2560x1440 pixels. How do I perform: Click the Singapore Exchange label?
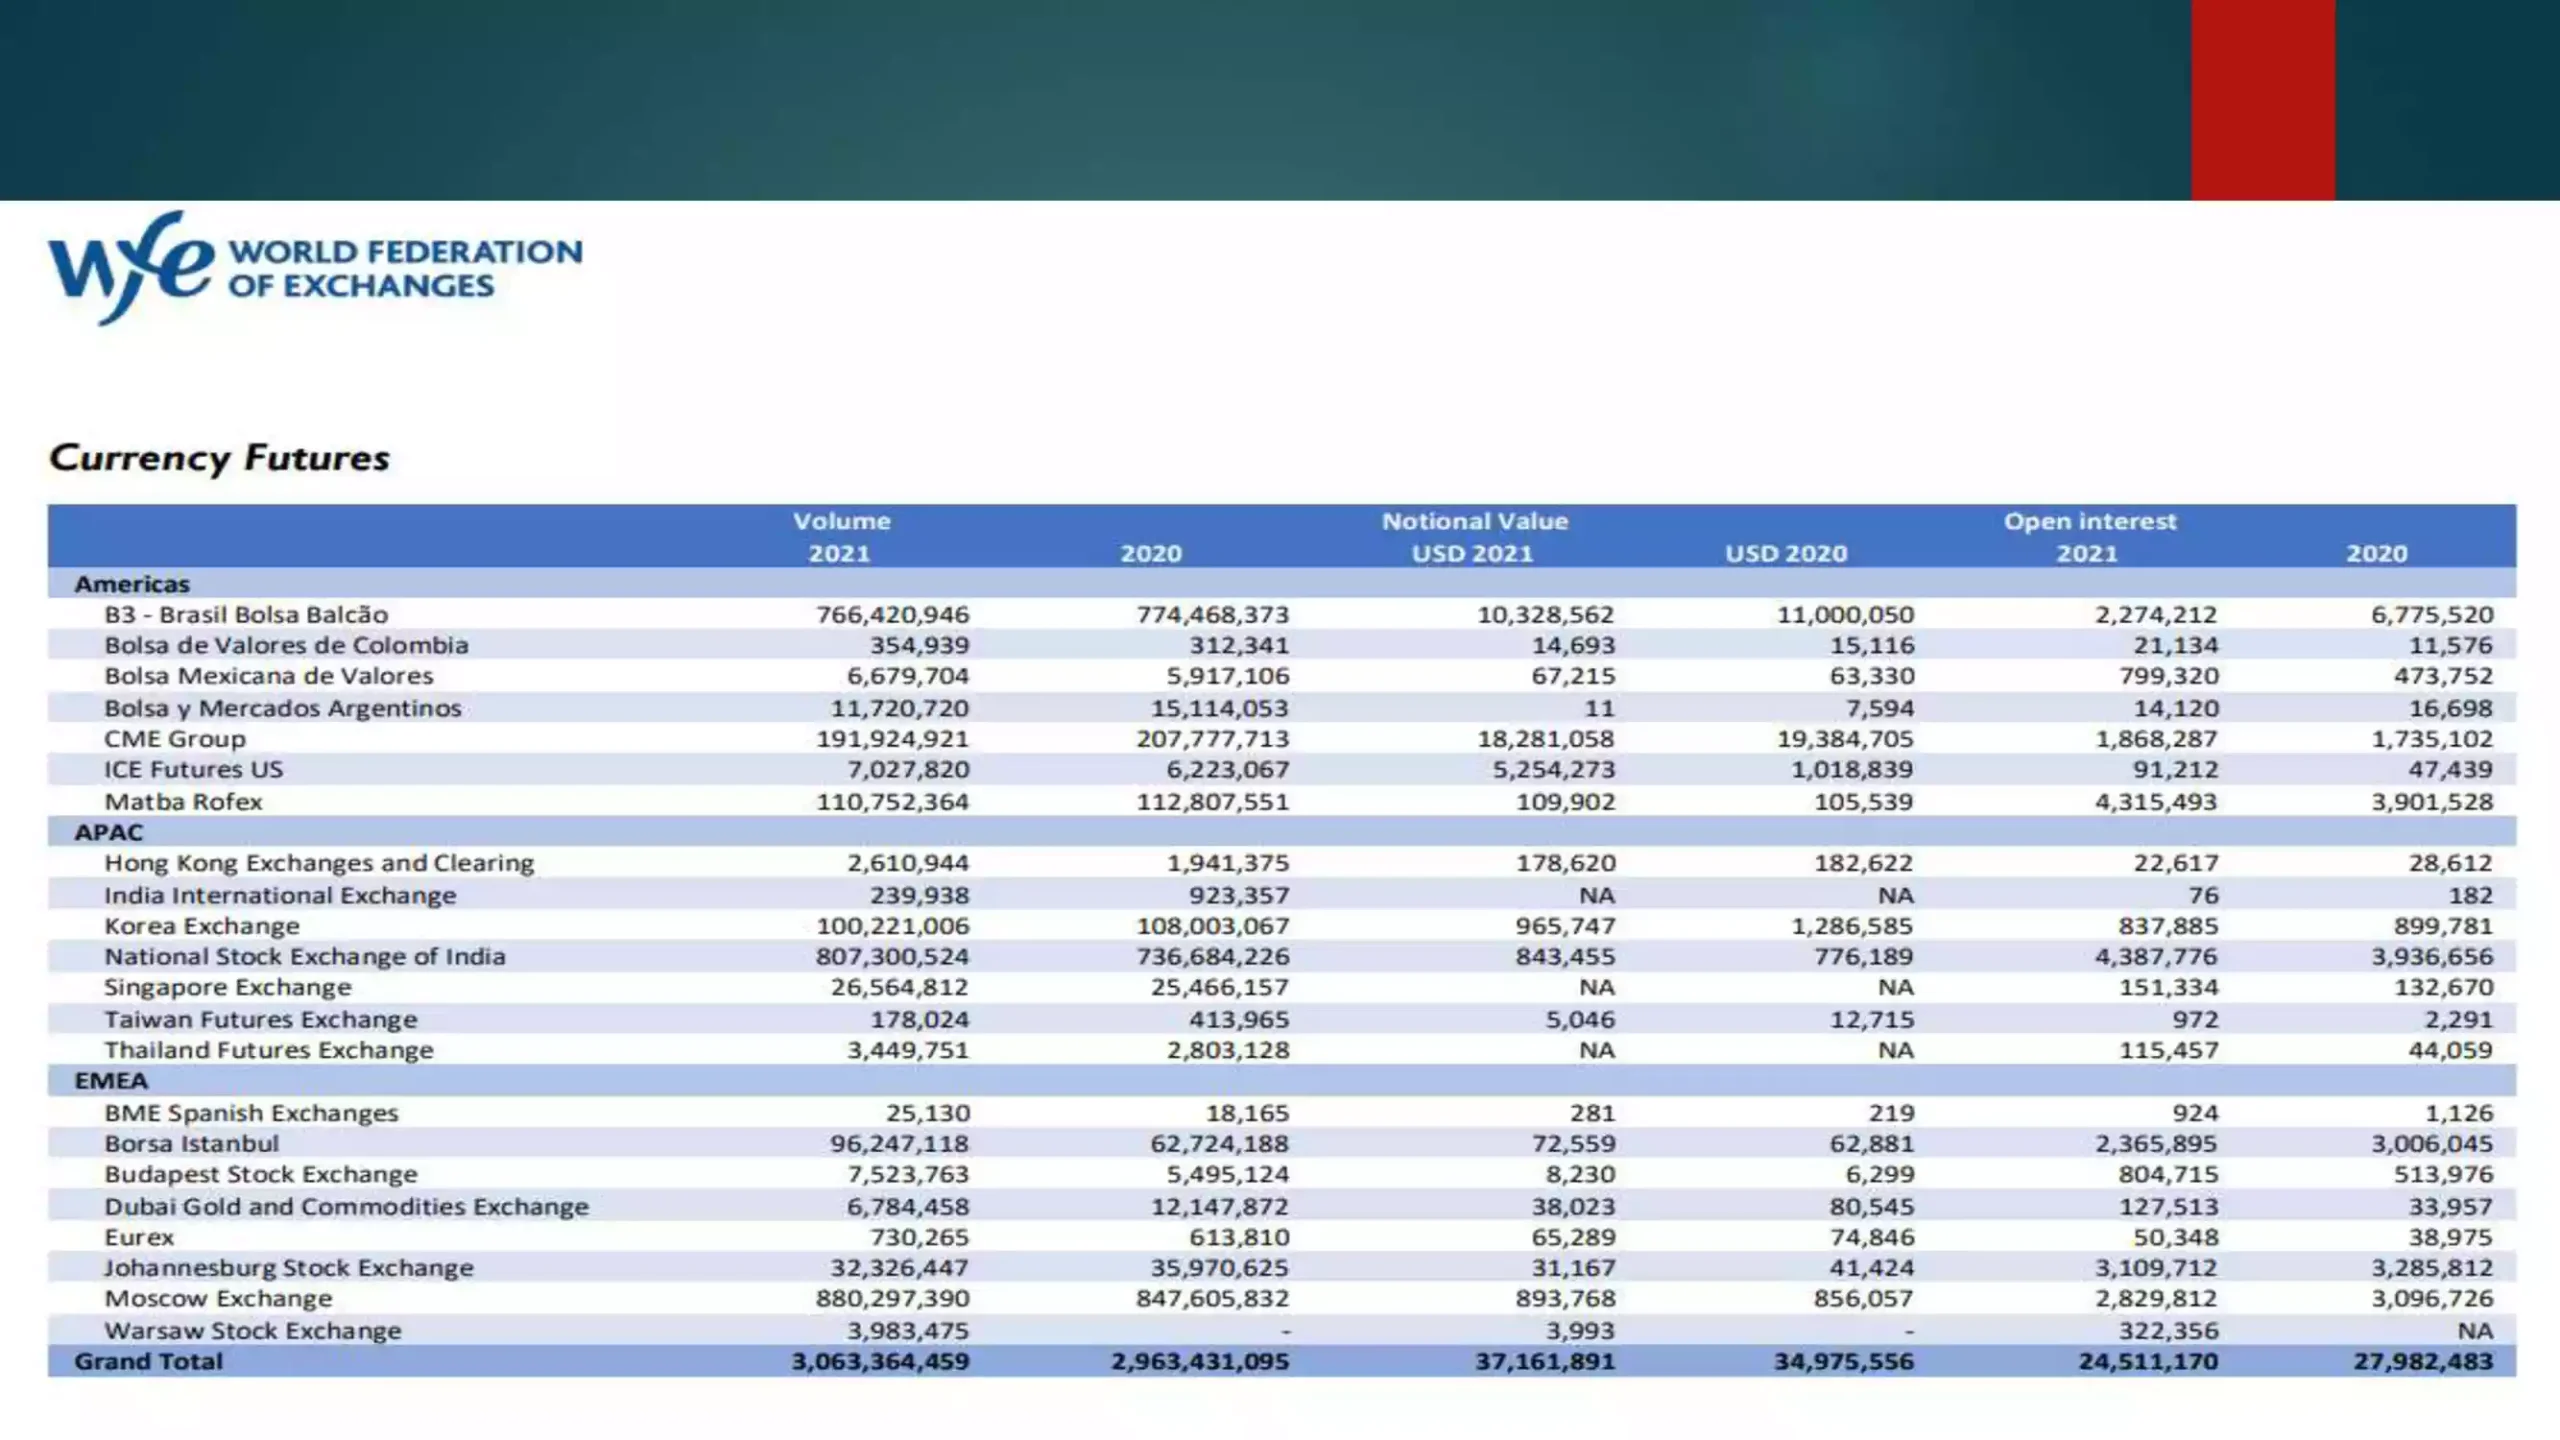pos(228,988)
